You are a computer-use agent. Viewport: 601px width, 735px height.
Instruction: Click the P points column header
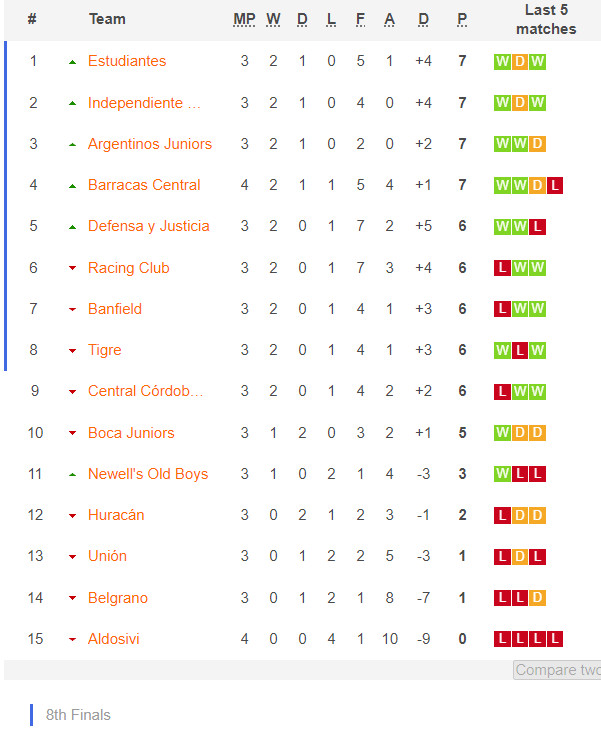coord(462,19)
